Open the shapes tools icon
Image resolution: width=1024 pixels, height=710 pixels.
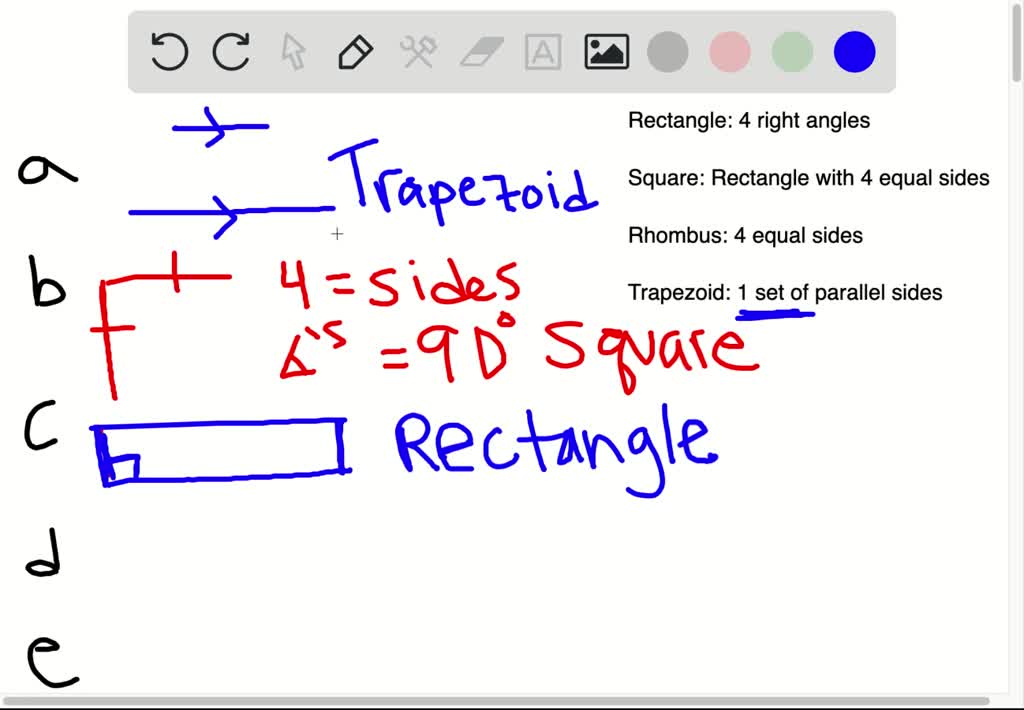point(417,53)
